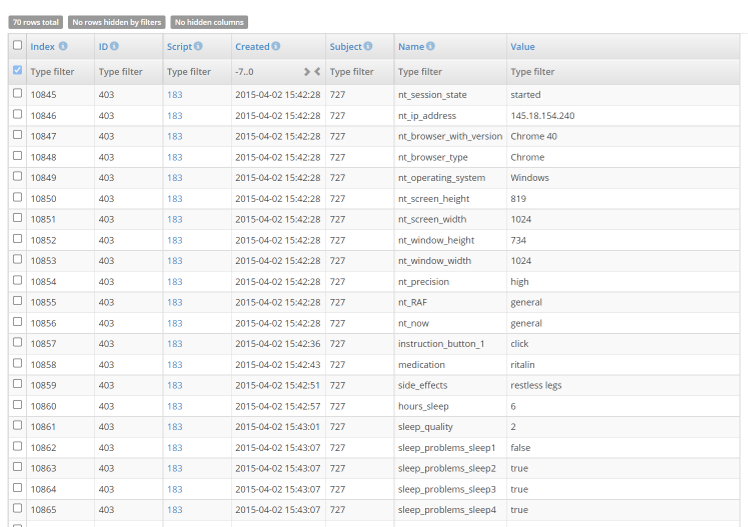This screenshot has width=748, height=527.
Task: Click the No rows hidden by filters badge
Action: [117, 22]
